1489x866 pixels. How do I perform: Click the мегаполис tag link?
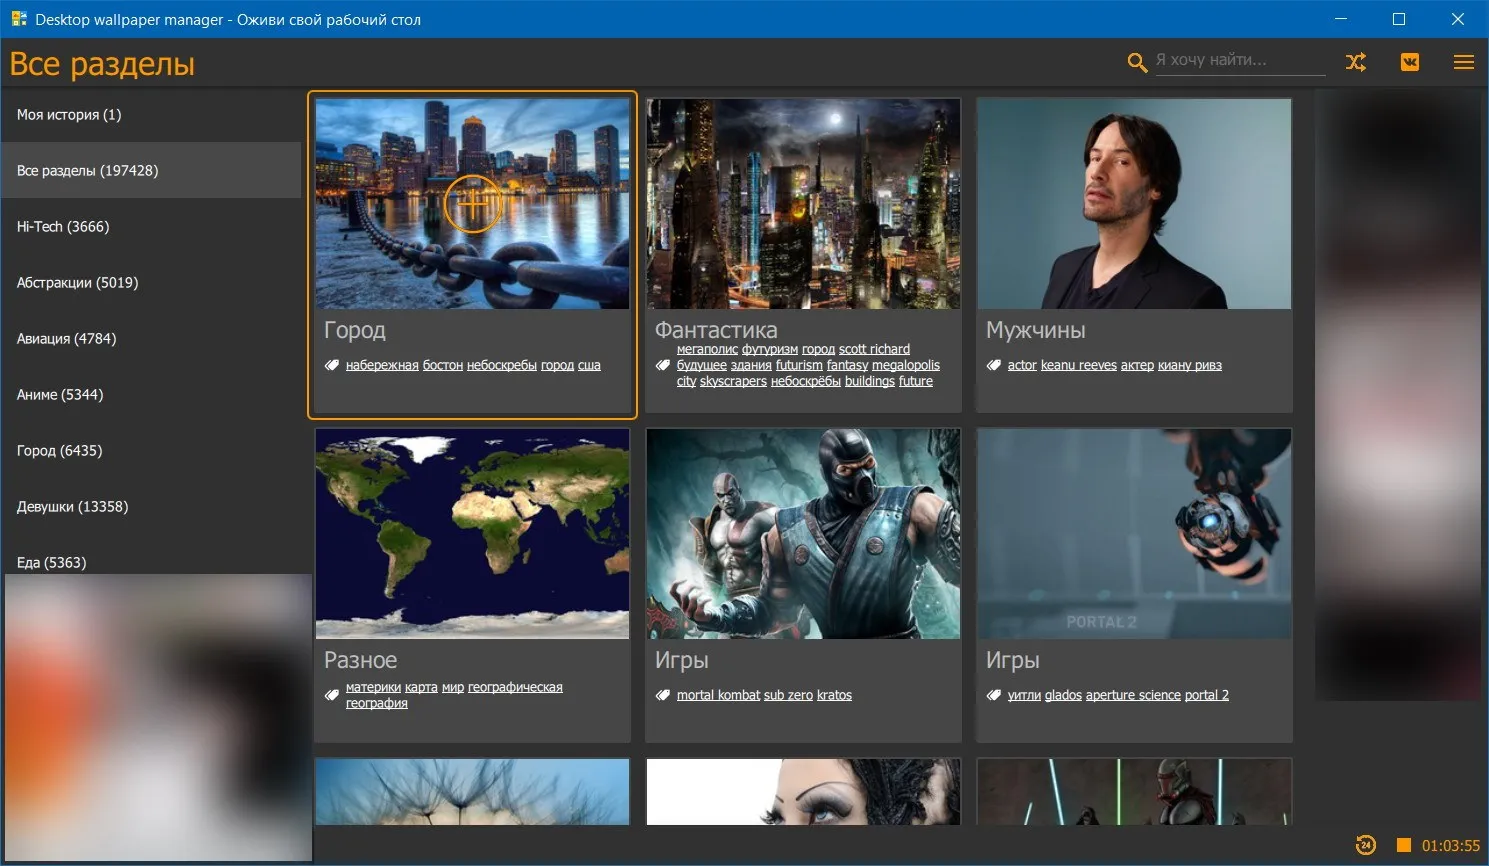click(707, 349)
